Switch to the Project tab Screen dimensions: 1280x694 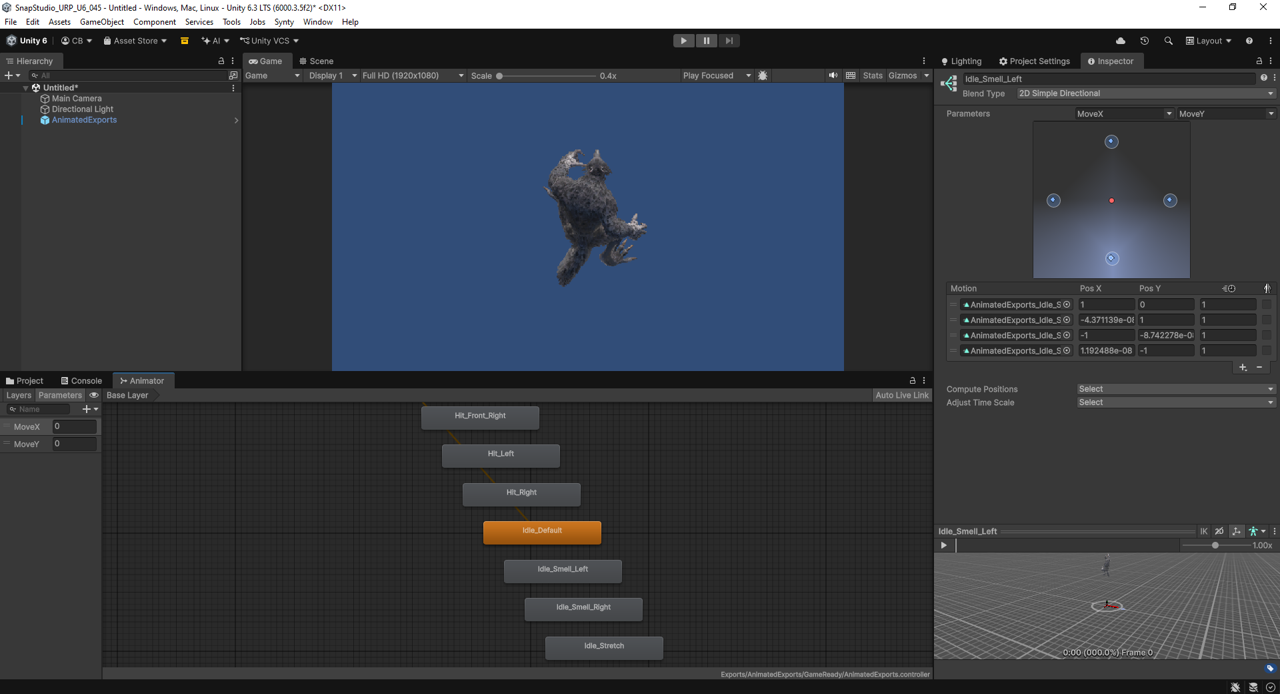25,381
